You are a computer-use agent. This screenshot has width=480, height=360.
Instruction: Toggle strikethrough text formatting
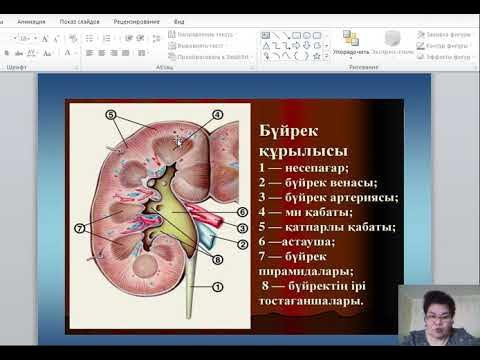pos(19,53)
